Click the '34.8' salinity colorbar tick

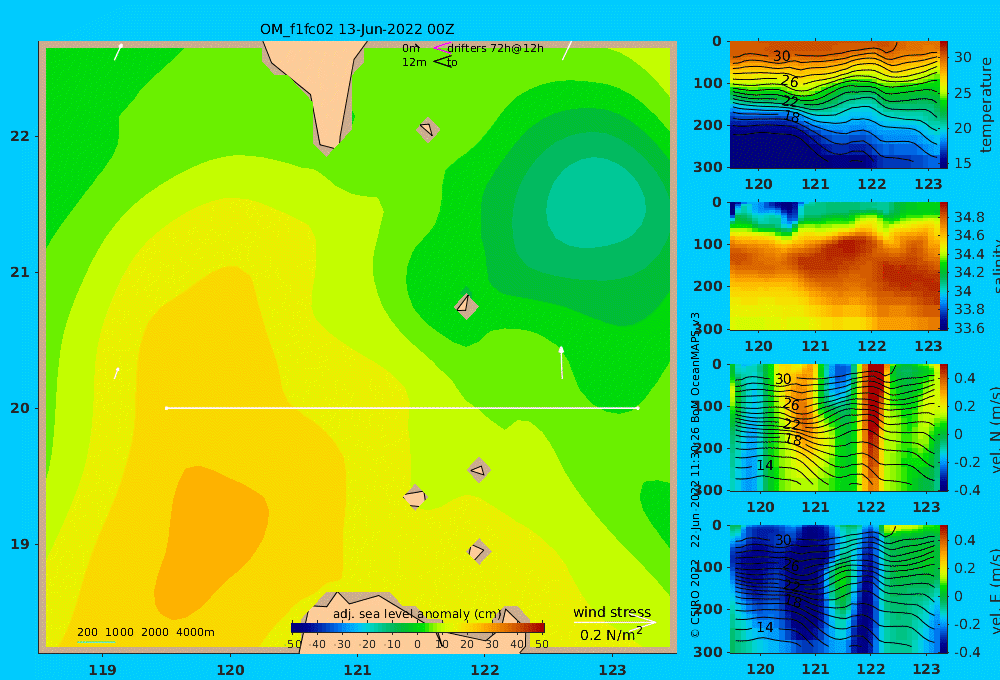[x=969, y=217]
